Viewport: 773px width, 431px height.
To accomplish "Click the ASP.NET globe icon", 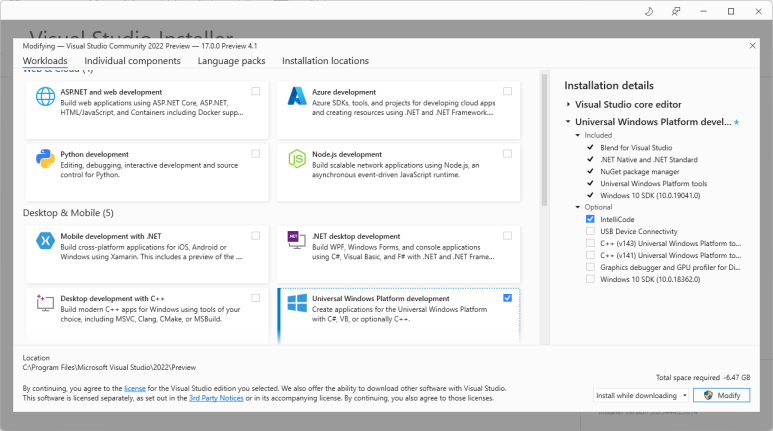I will [x=45, y=97].
